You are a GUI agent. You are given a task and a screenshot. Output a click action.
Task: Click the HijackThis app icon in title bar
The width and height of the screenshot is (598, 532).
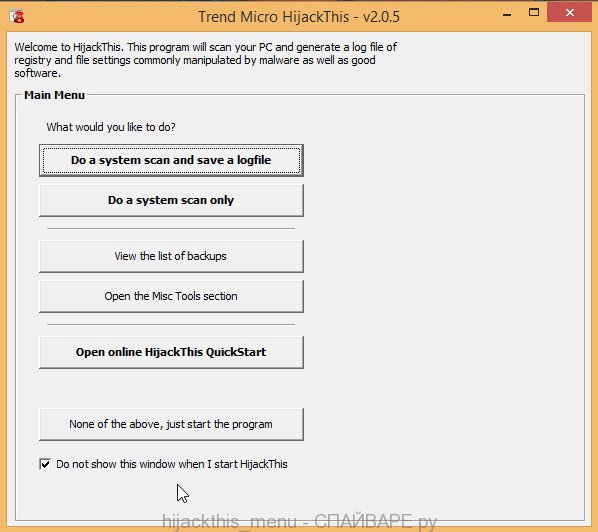click(17, 16)
